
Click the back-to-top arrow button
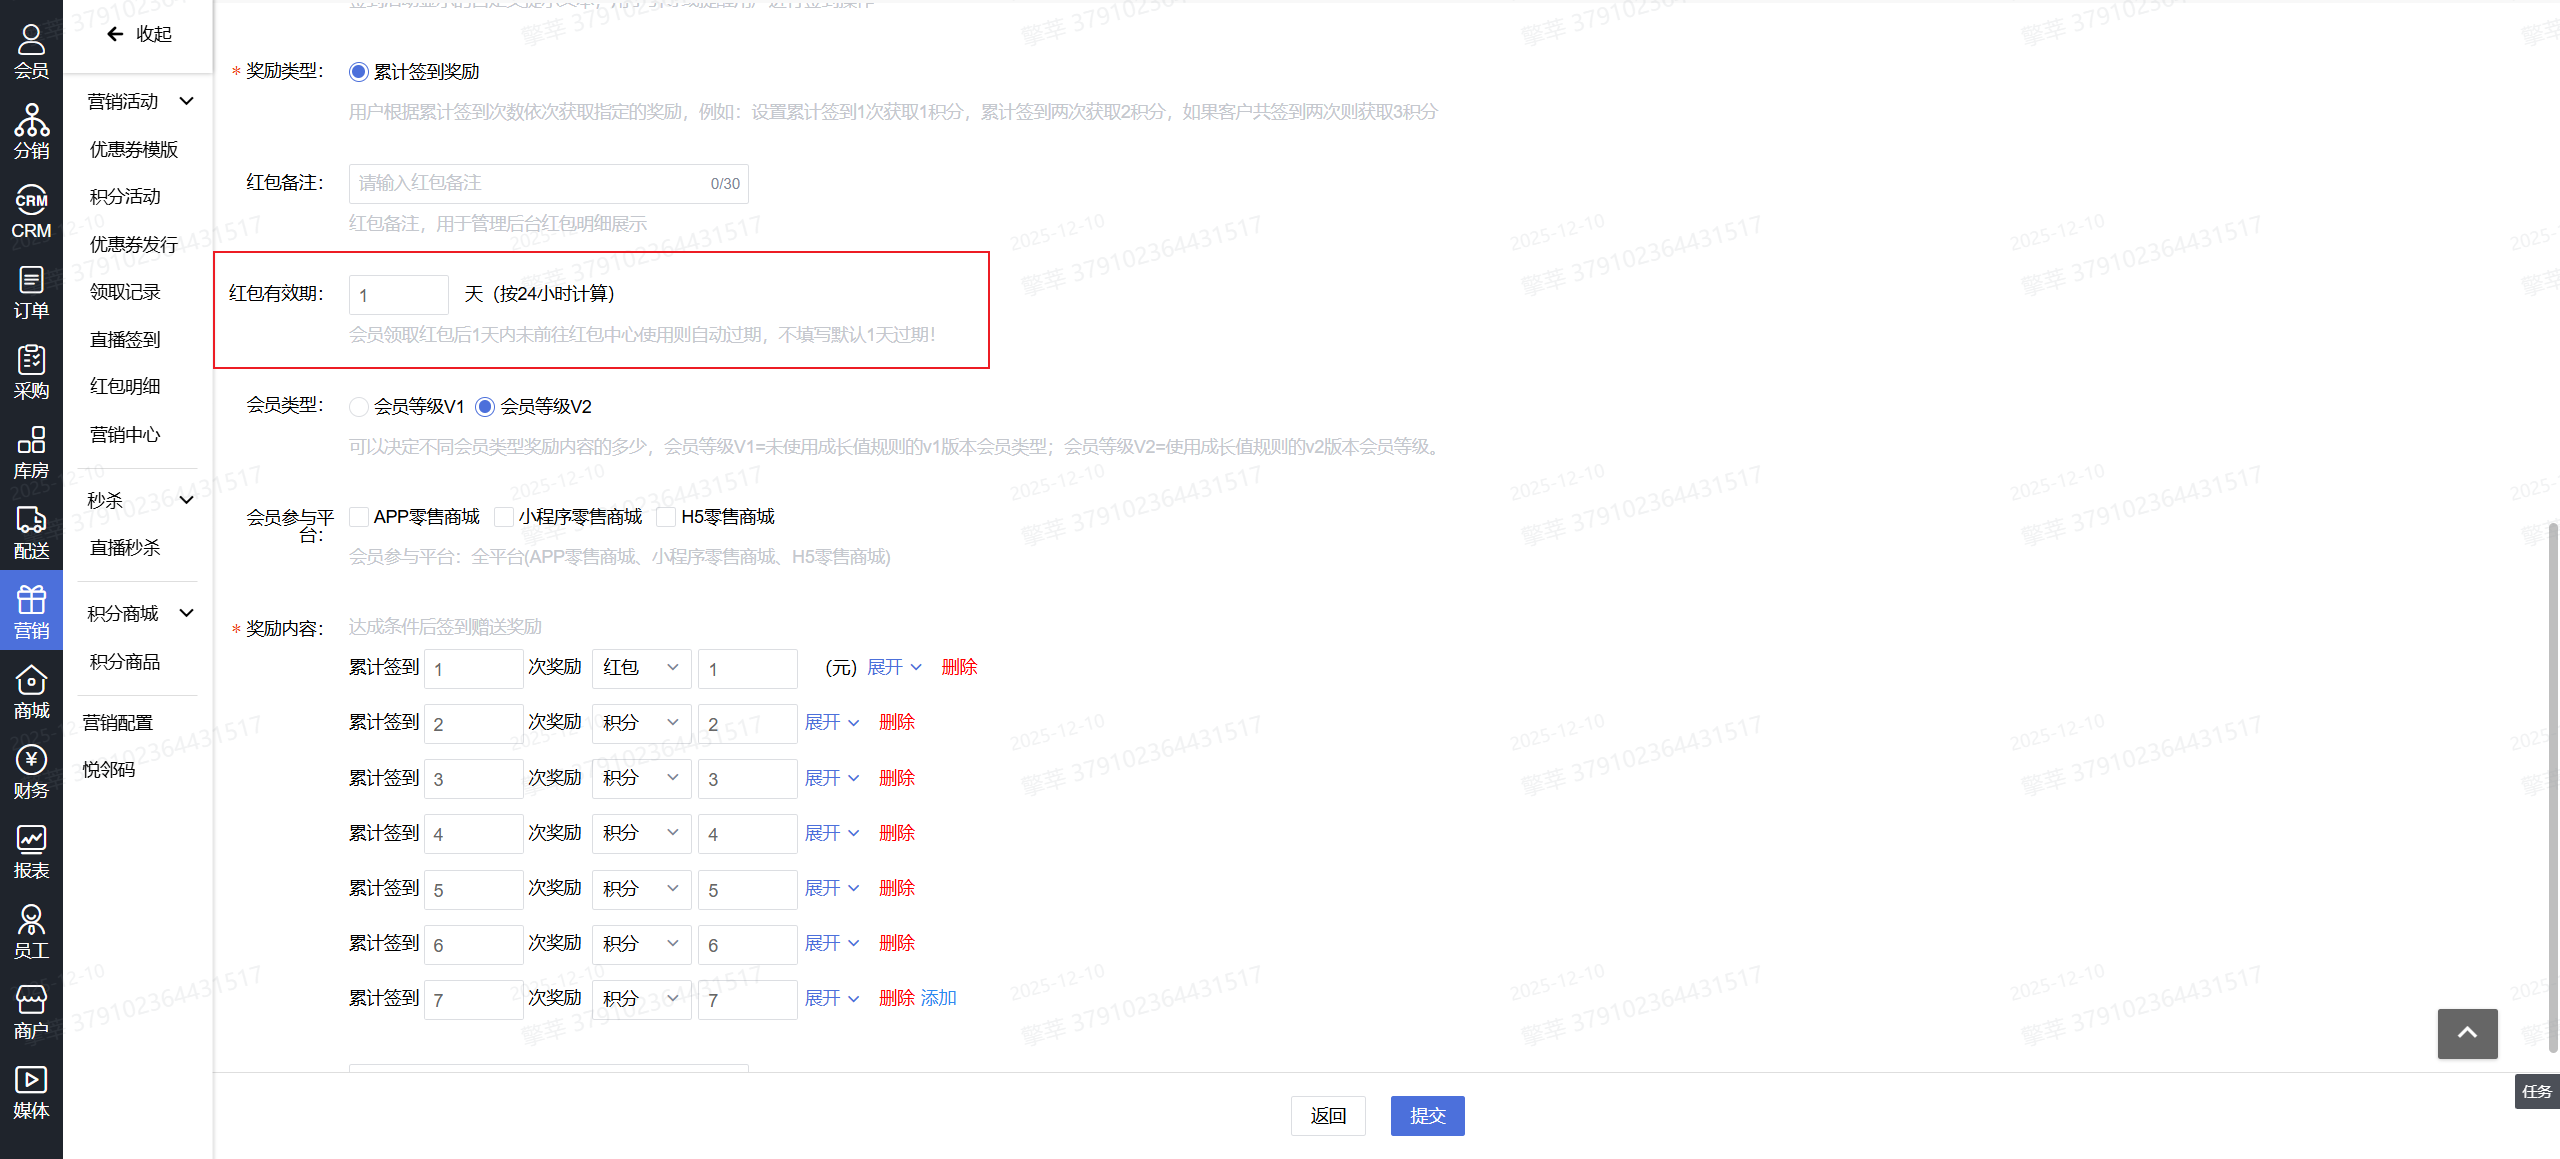coord(2466,1033)
